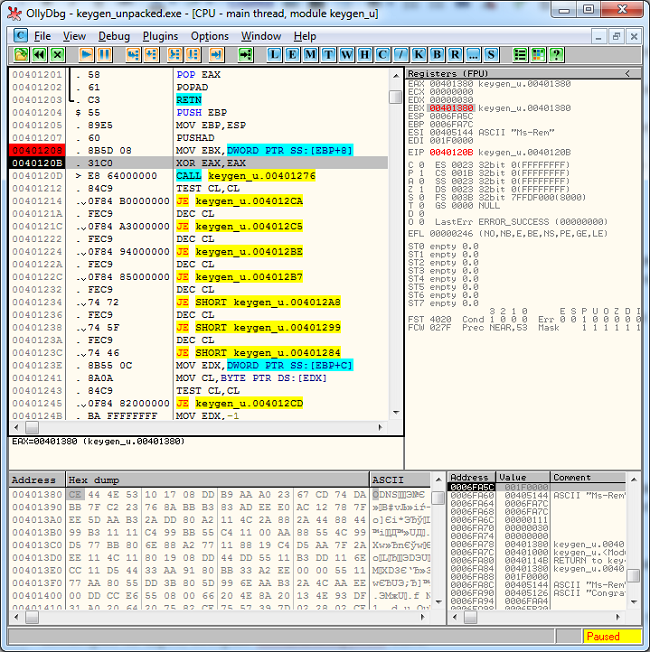This screenshot has height=652, width=650.
Task: Show References via the R button
Action: 455,54
